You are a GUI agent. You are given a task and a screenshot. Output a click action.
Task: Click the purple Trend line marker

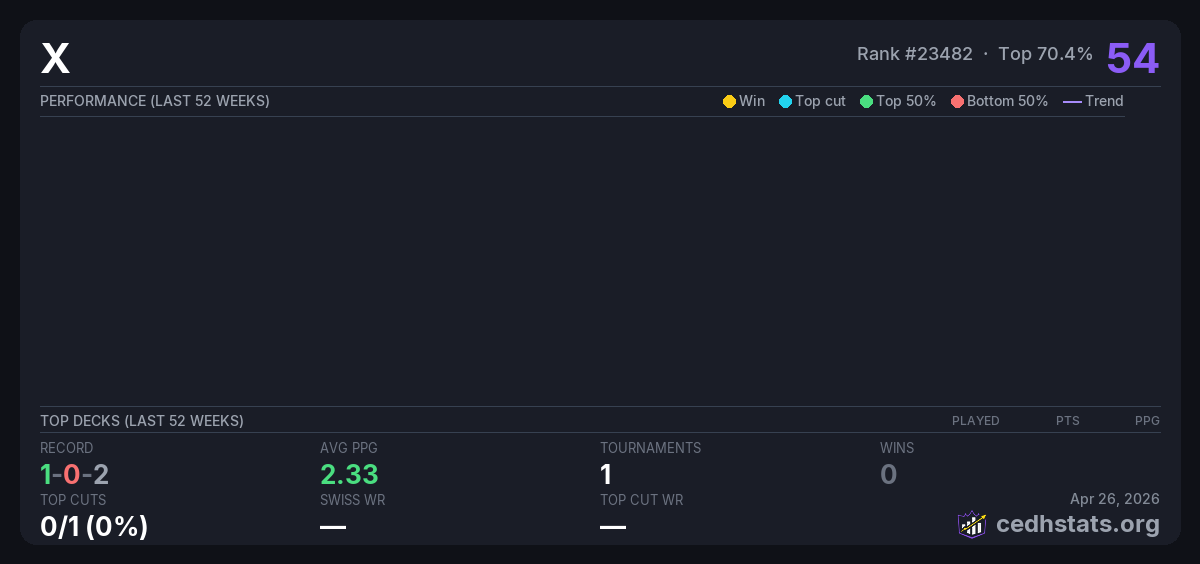(1071, 101)
